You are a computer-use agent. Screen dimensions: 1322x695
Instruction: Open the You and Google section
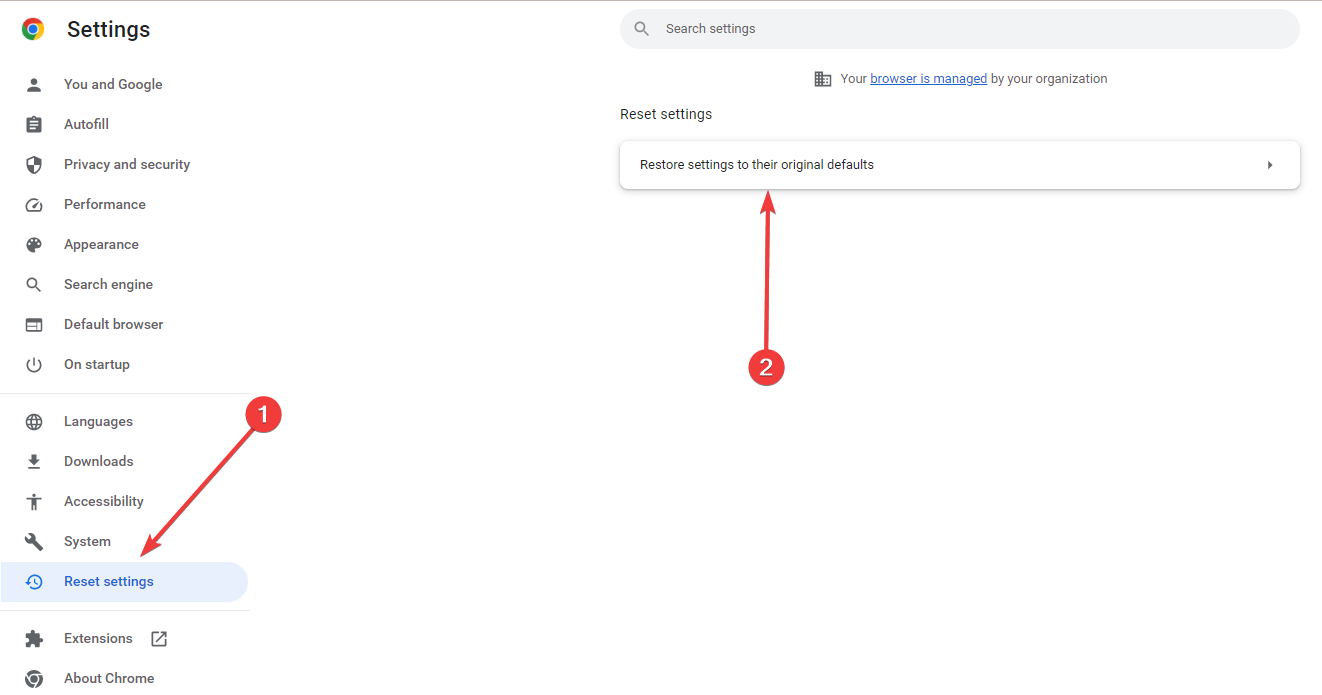click(x=113, y=84)
